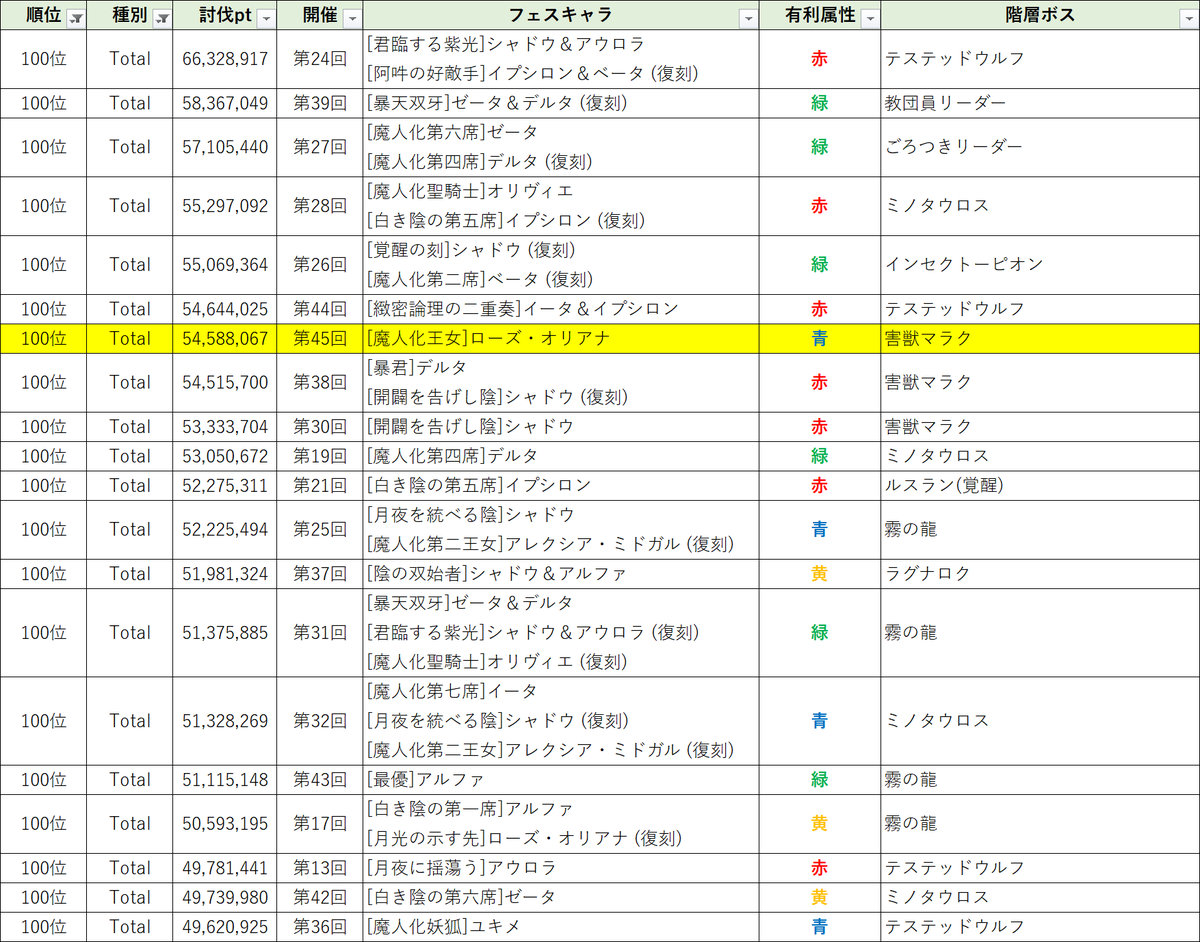
Task: Click the 第42回 cell
Action: click(320, 897)
